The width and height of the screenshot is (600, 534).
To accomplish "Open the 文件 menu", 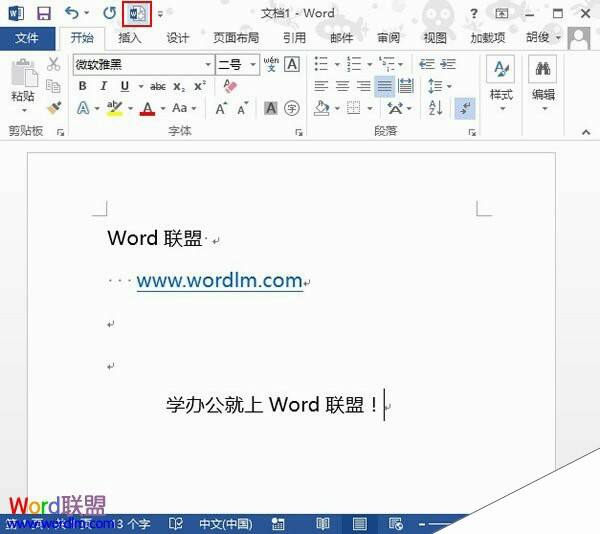I will pos(27,38).
